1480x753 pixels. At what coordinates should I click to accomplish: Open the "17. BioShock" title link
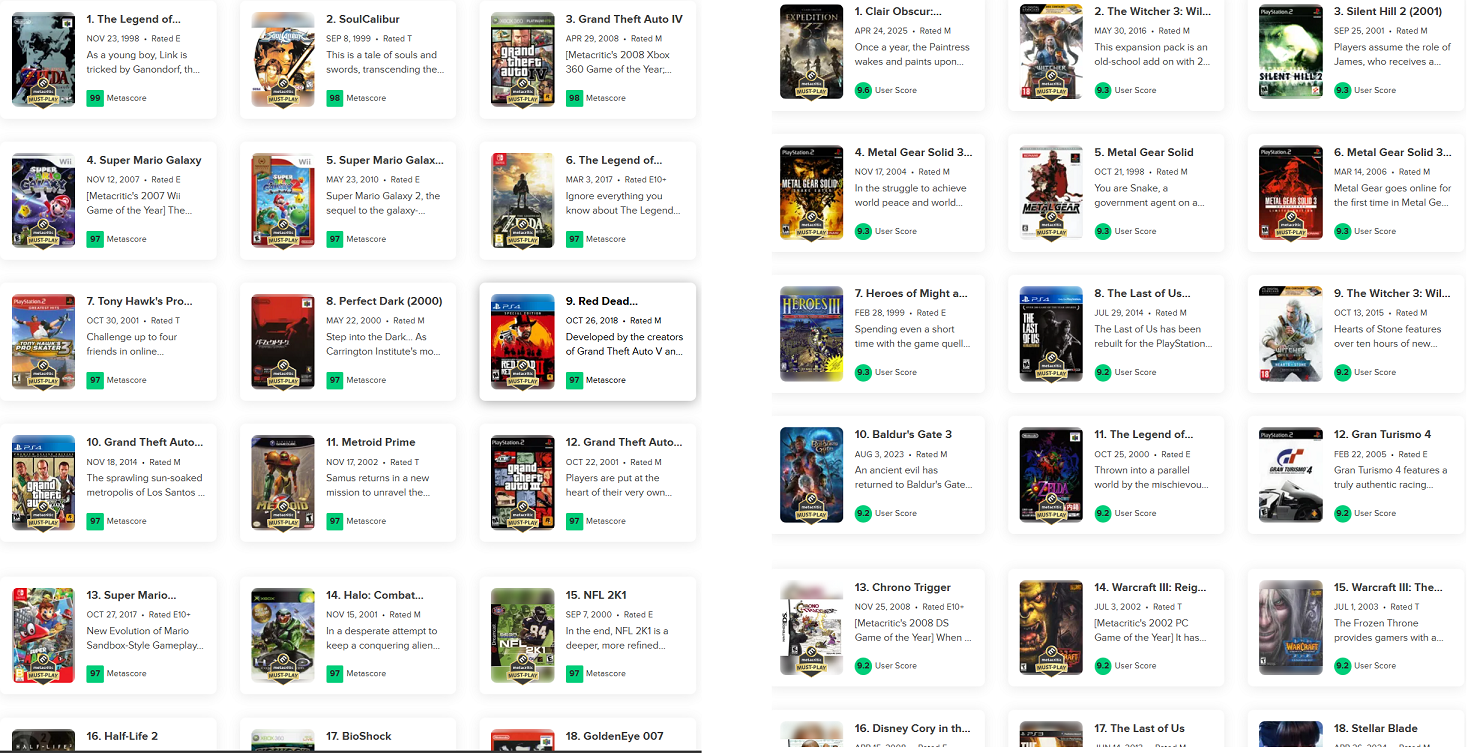[359, 736]
